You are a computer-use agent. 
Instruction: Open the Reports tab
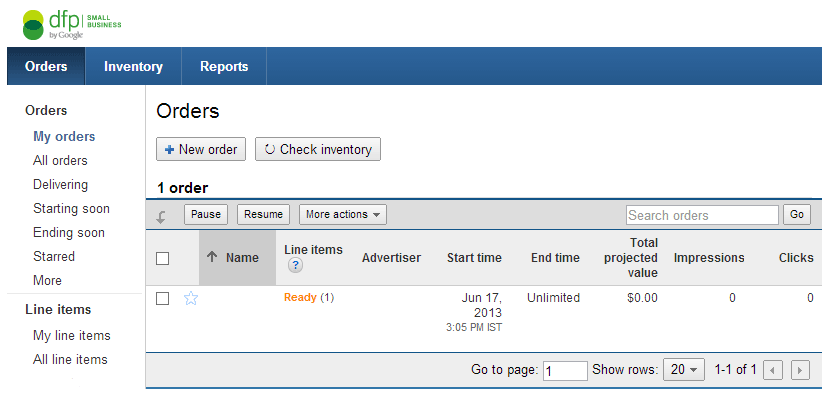tap(224, 67)
